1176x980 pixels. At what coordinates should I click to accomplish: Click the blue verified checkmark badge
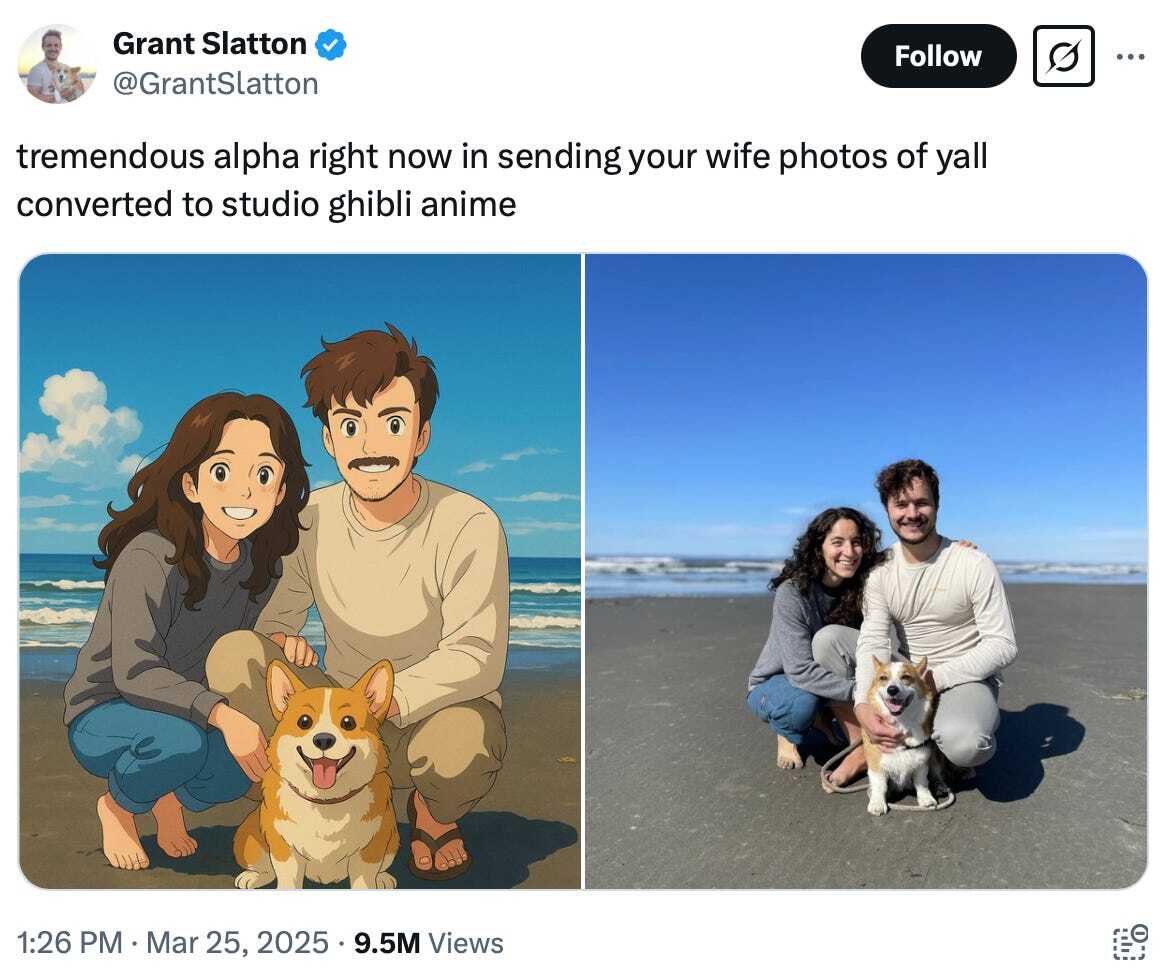tap(330, 44)
